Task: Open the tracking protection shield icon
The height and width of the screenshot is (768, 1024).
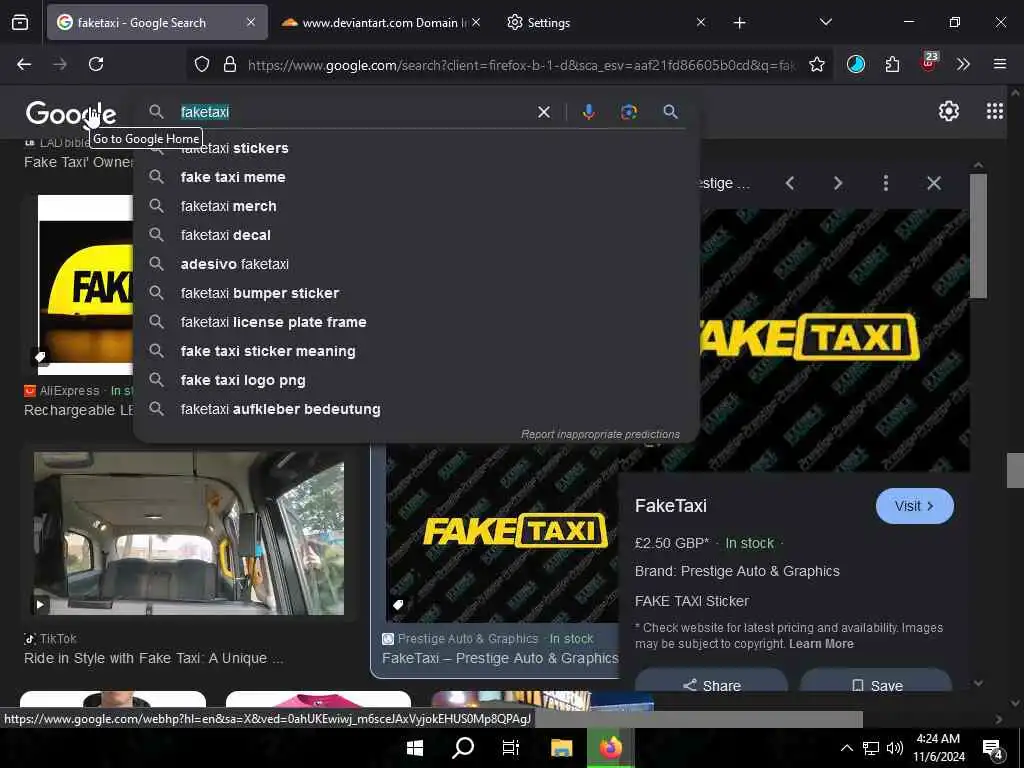Action: coord(202,64)
